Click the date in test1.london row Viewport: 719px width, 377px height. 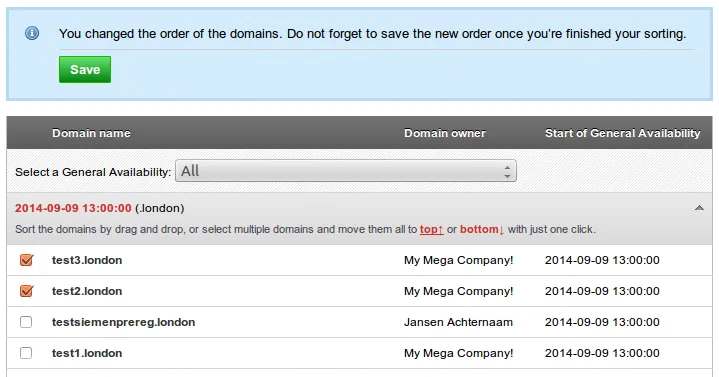pyautogui.click(x=602, y=353)
